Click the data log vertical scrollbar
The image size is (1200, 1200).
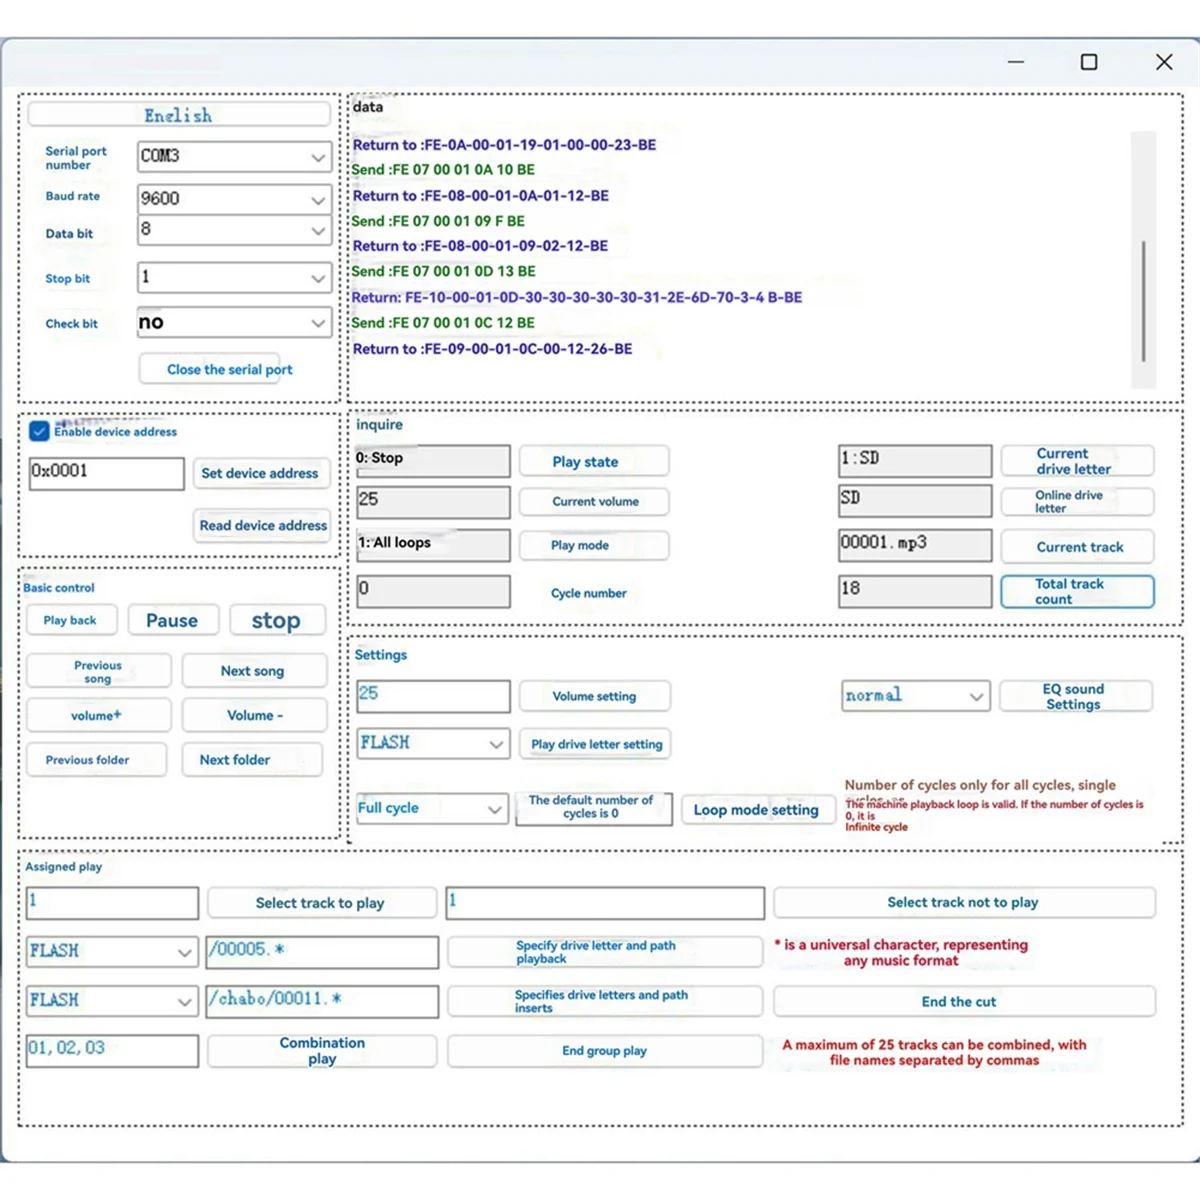[x=1143, y=300]
